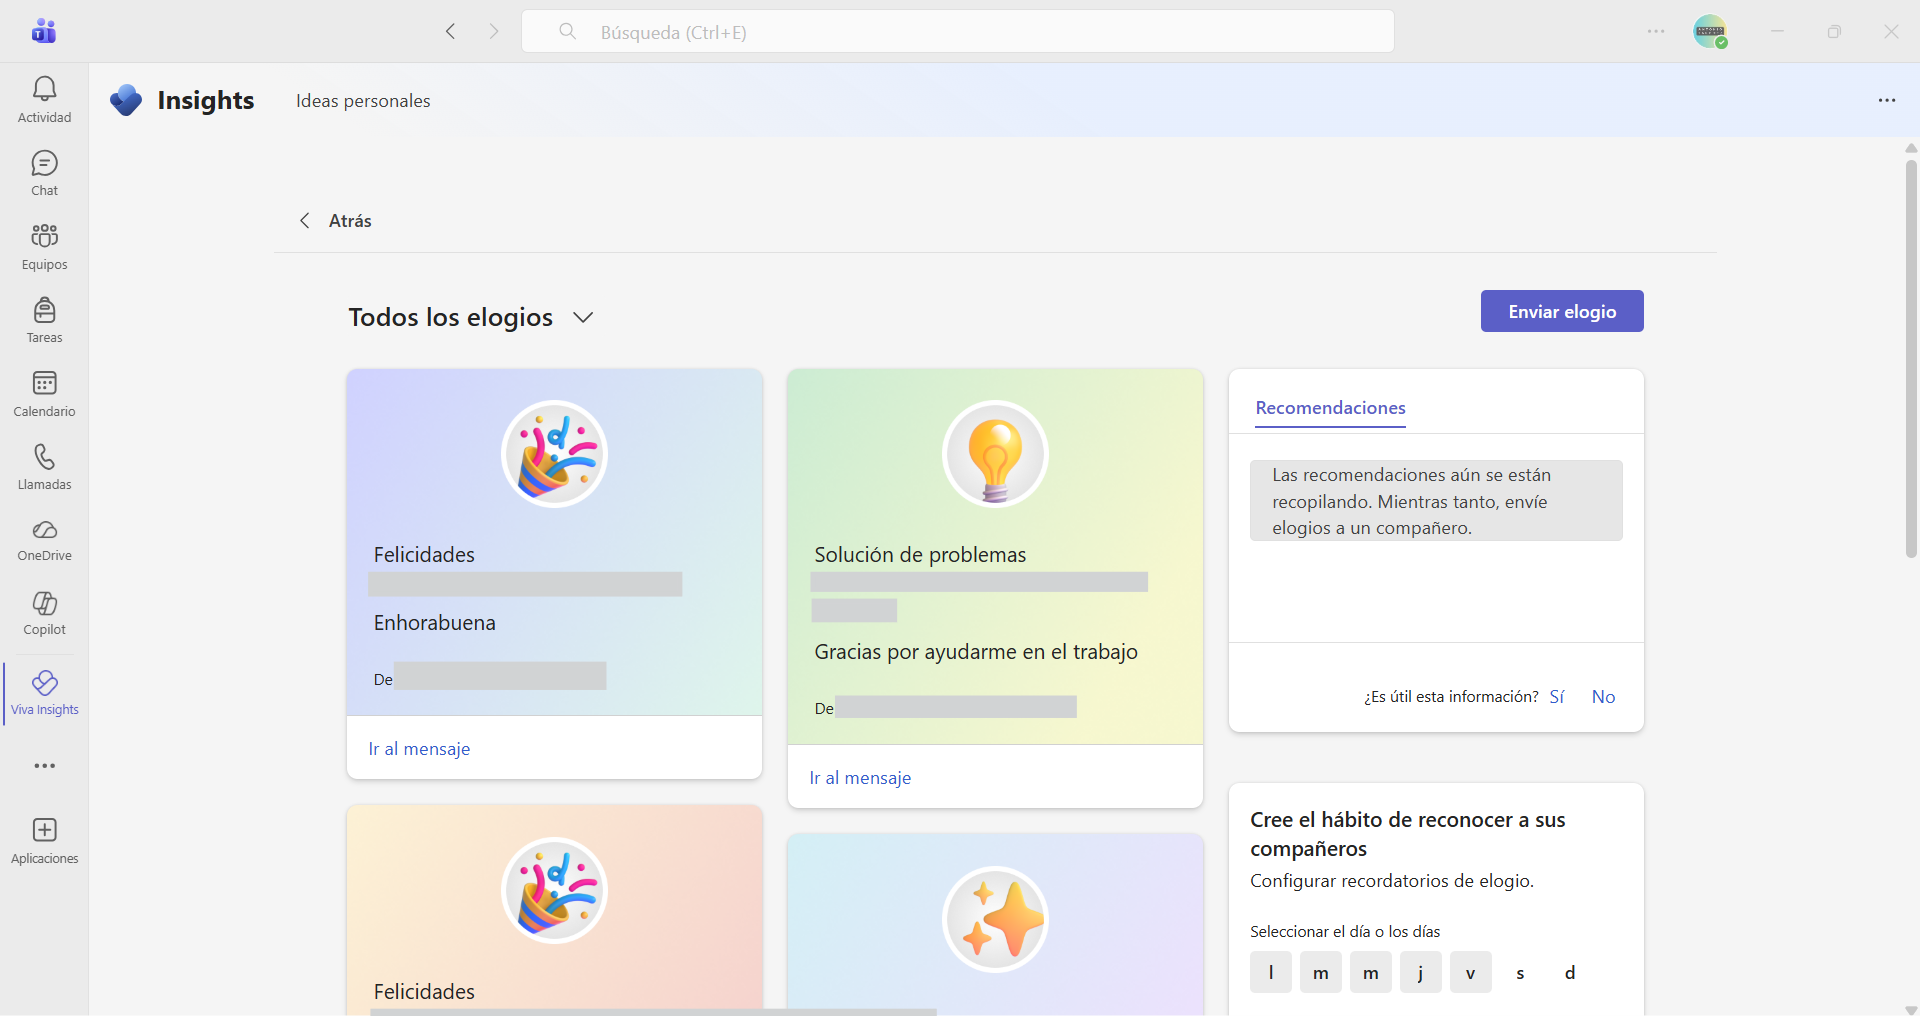Image resolution: width=1920 pixels, height=1017 pixels.
Task: Select the Viva Insights app
Action: coord(44,693)
